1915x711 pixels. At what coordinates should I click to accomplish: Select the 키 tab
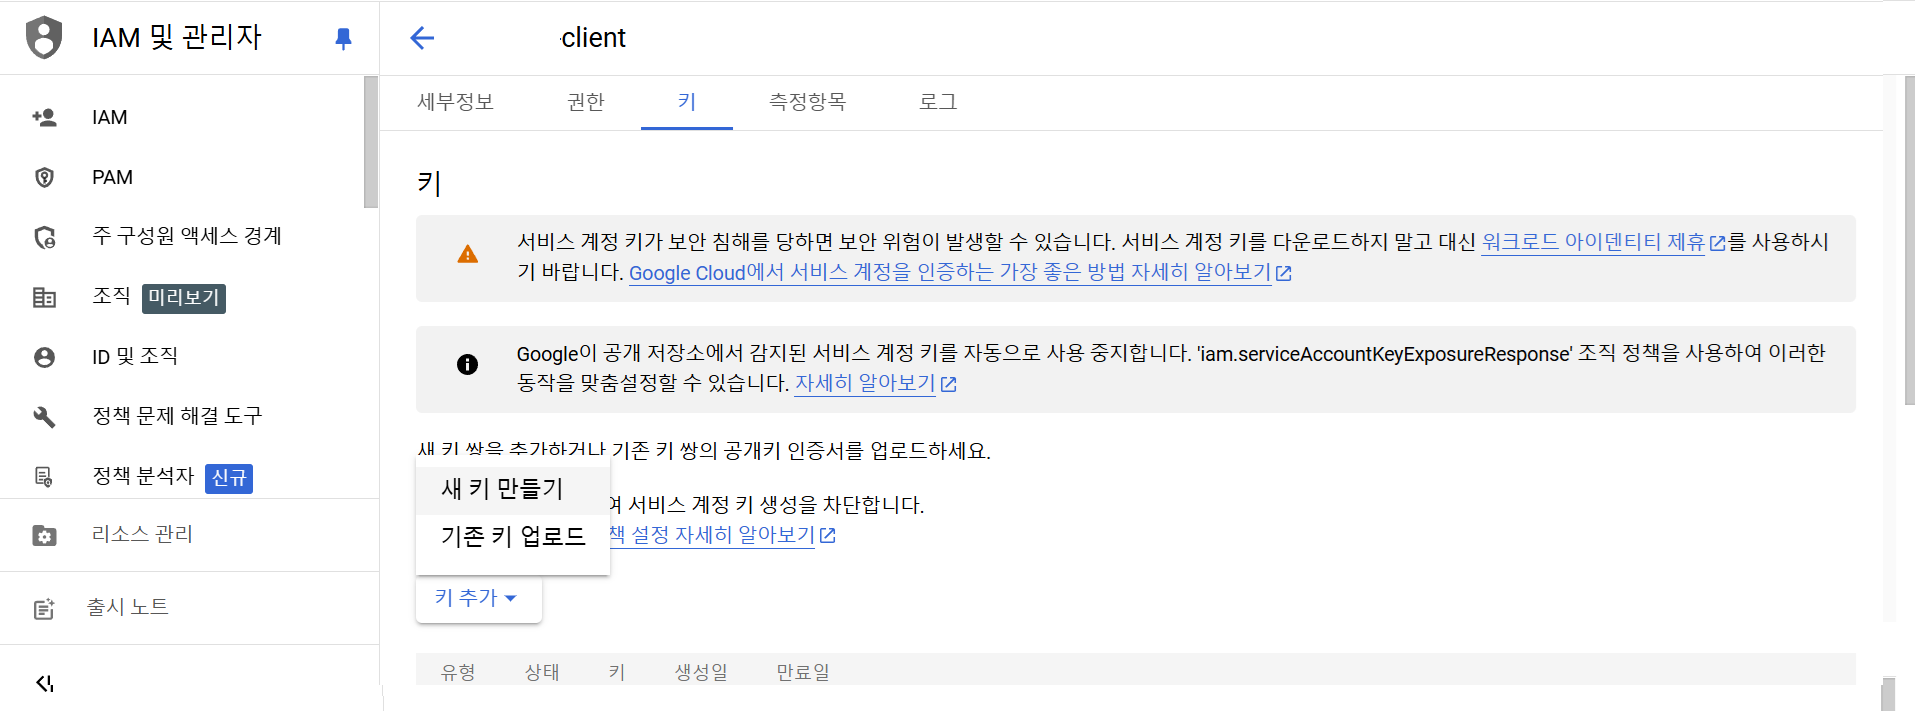pyautogui.click(x=687, y=102)
